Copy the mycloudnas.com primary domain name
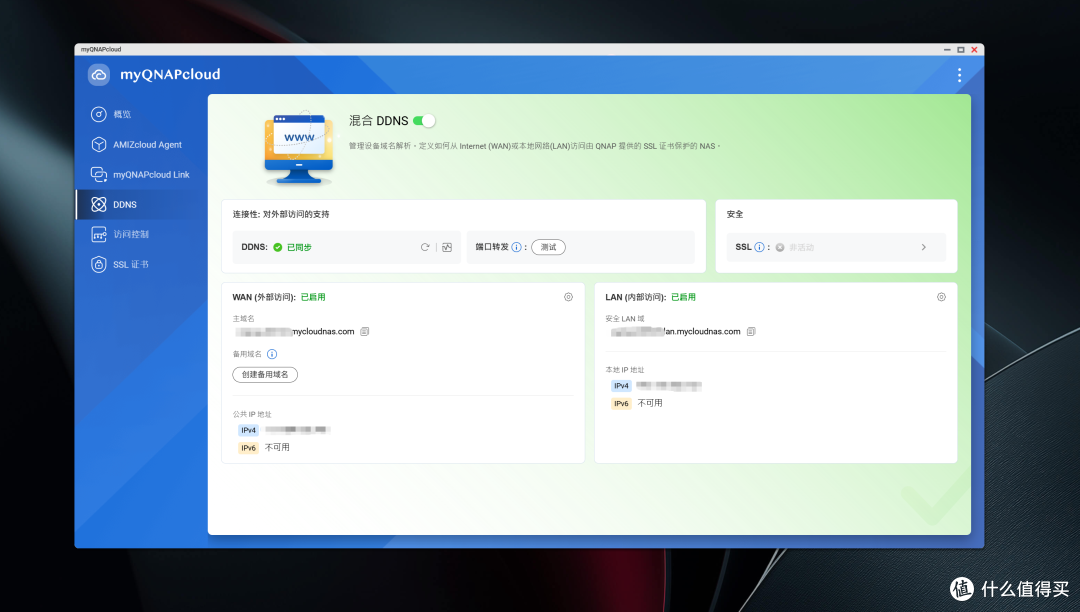1080x612 pixels. pos(365,332)
